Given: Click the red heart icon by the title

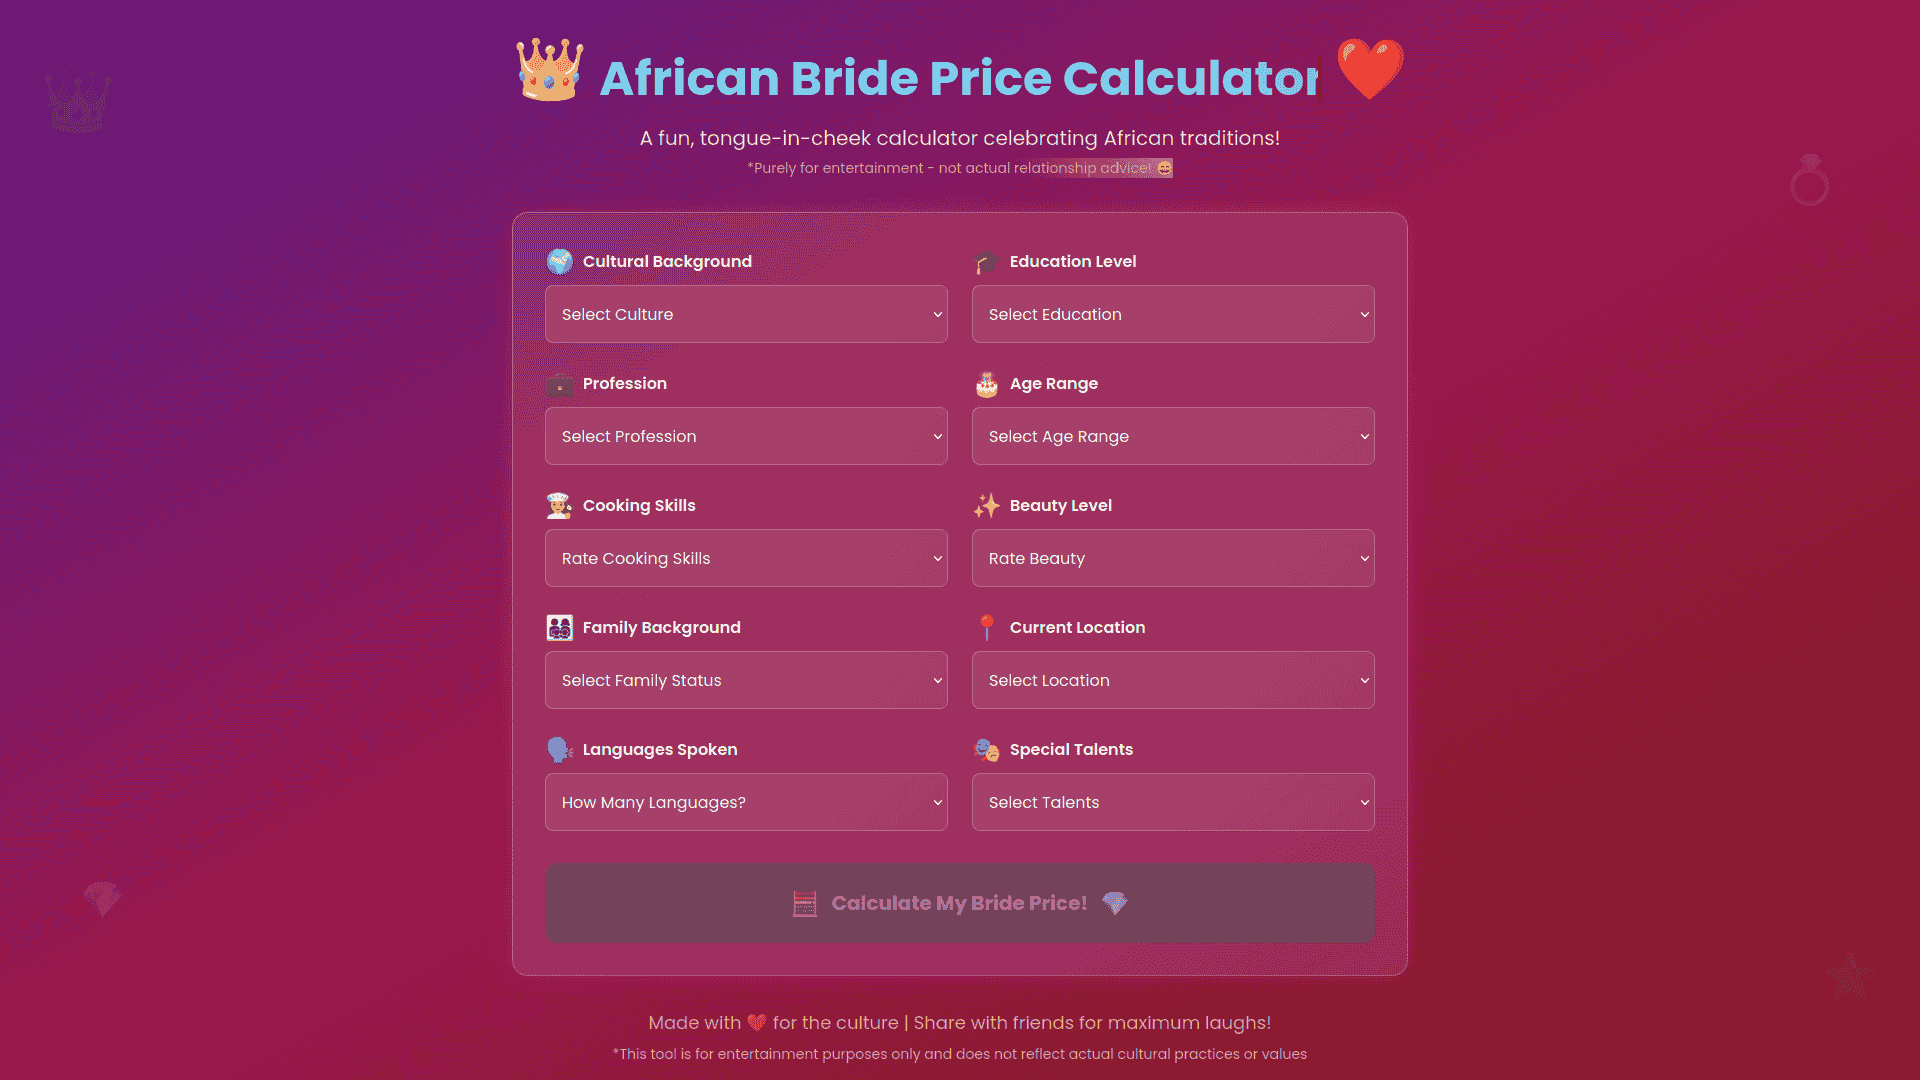Looking at the screenshot, I should tap(1370, 69).
